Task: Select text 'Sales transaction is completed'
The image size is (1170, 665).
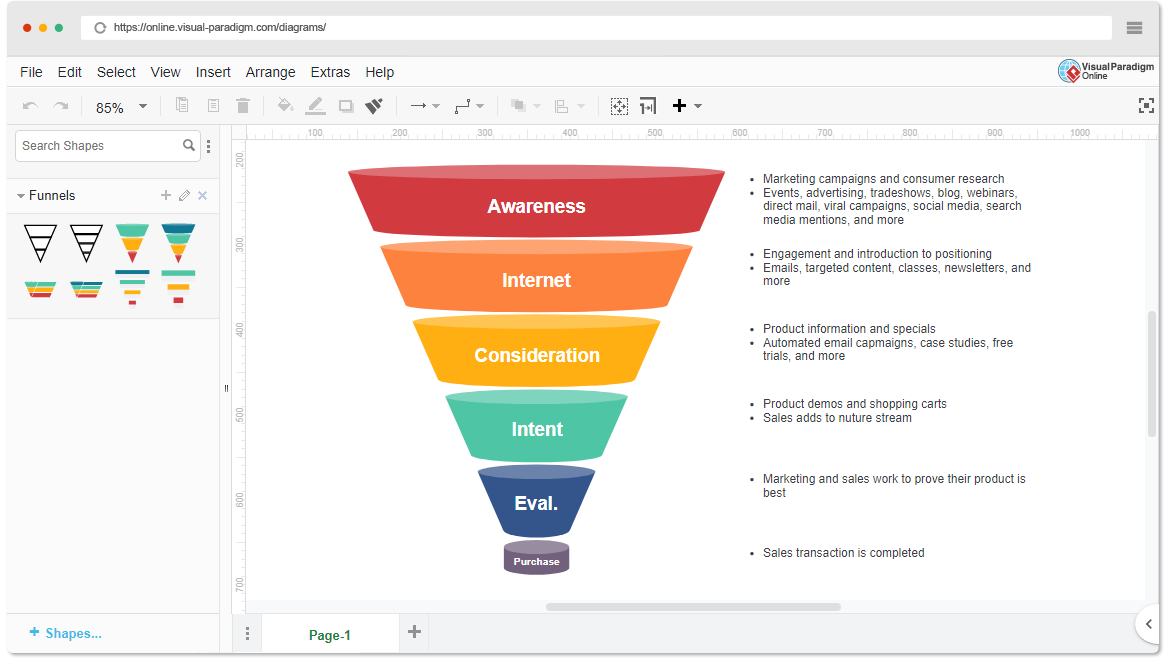Action: (x=843, y=553)
